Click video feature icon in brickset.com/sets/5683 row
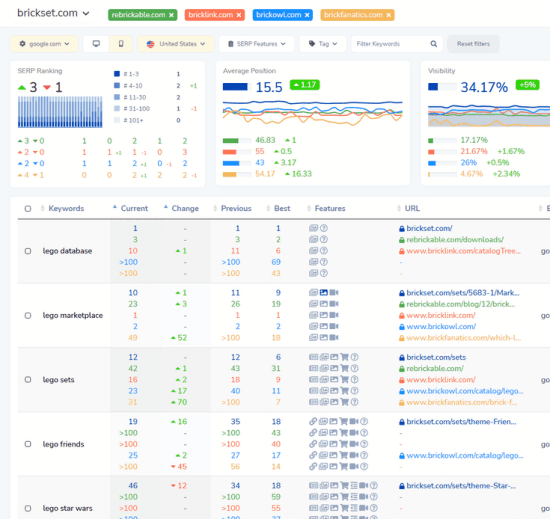 point(334,292)
